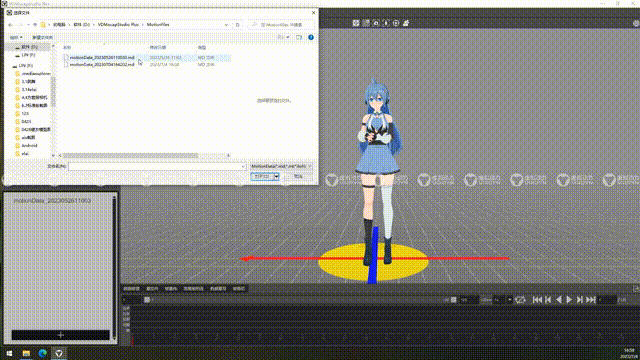
Task: Step back one frame in the timeline
Action: click(548, 300)
